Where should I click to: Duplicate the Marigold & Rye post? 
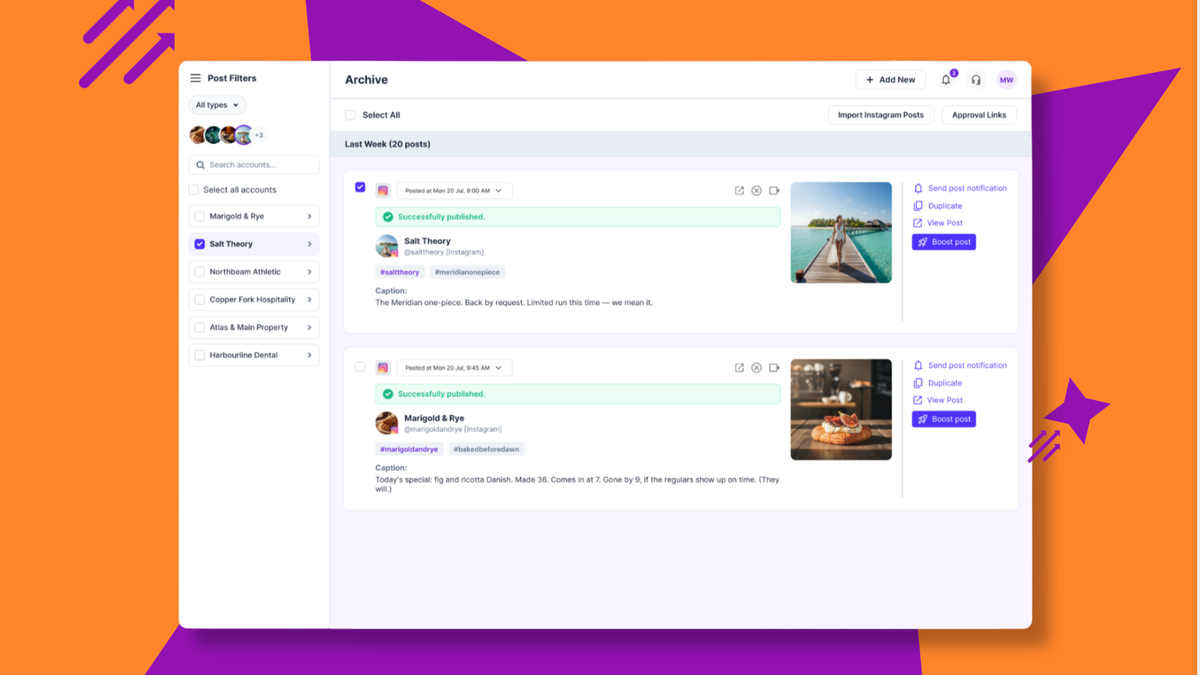[x=938, y=383]
